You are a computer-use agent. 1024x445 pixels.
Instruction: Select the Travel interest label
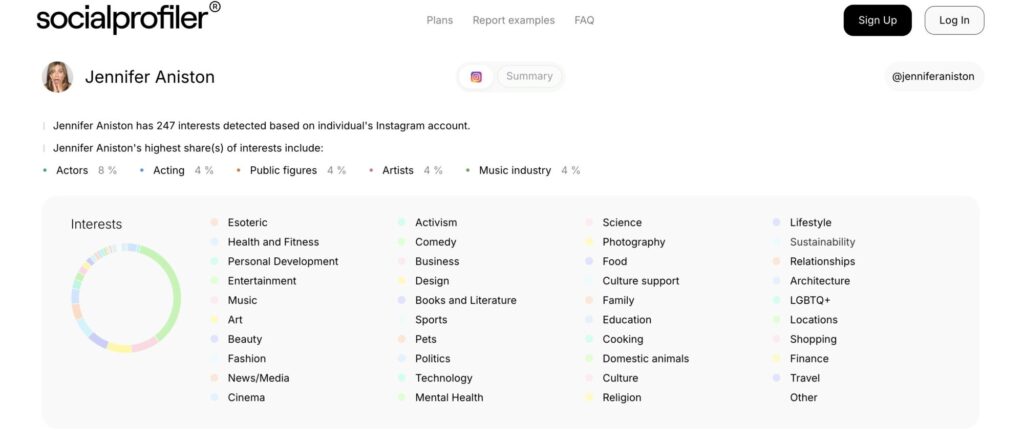point(804,378)
